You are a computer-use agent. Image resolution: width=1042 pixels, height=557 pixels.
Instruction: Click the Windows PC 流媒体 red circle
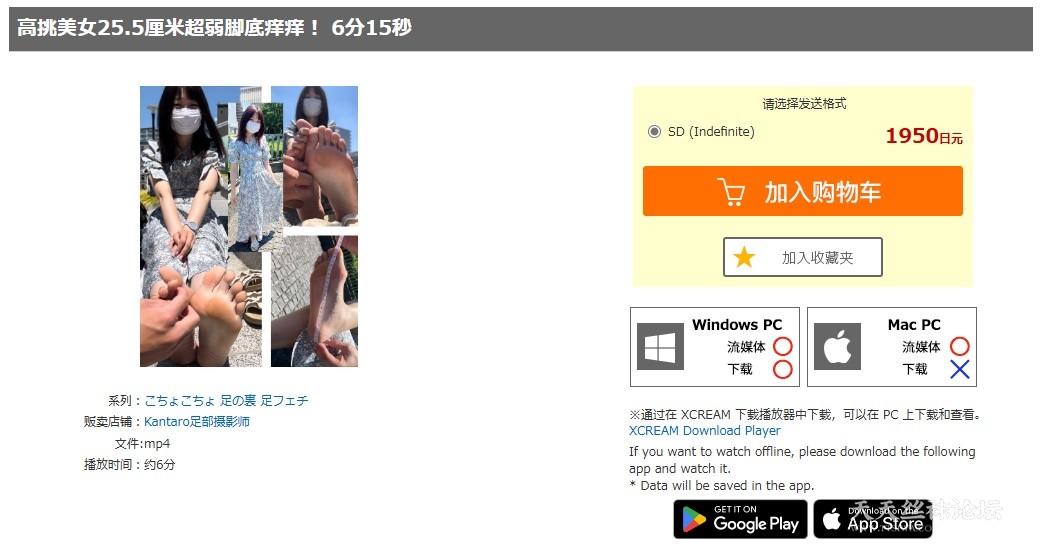783,346
